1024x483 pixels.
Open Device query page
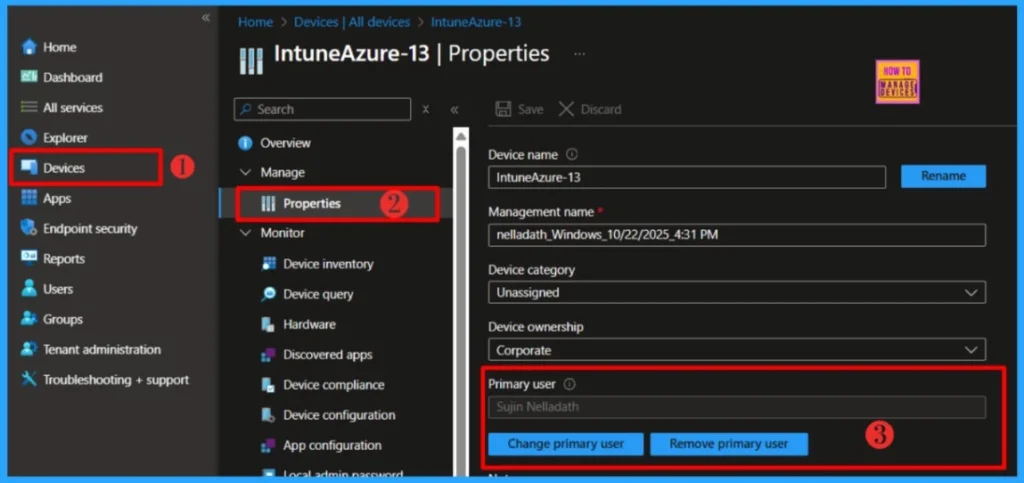[318, 294]
